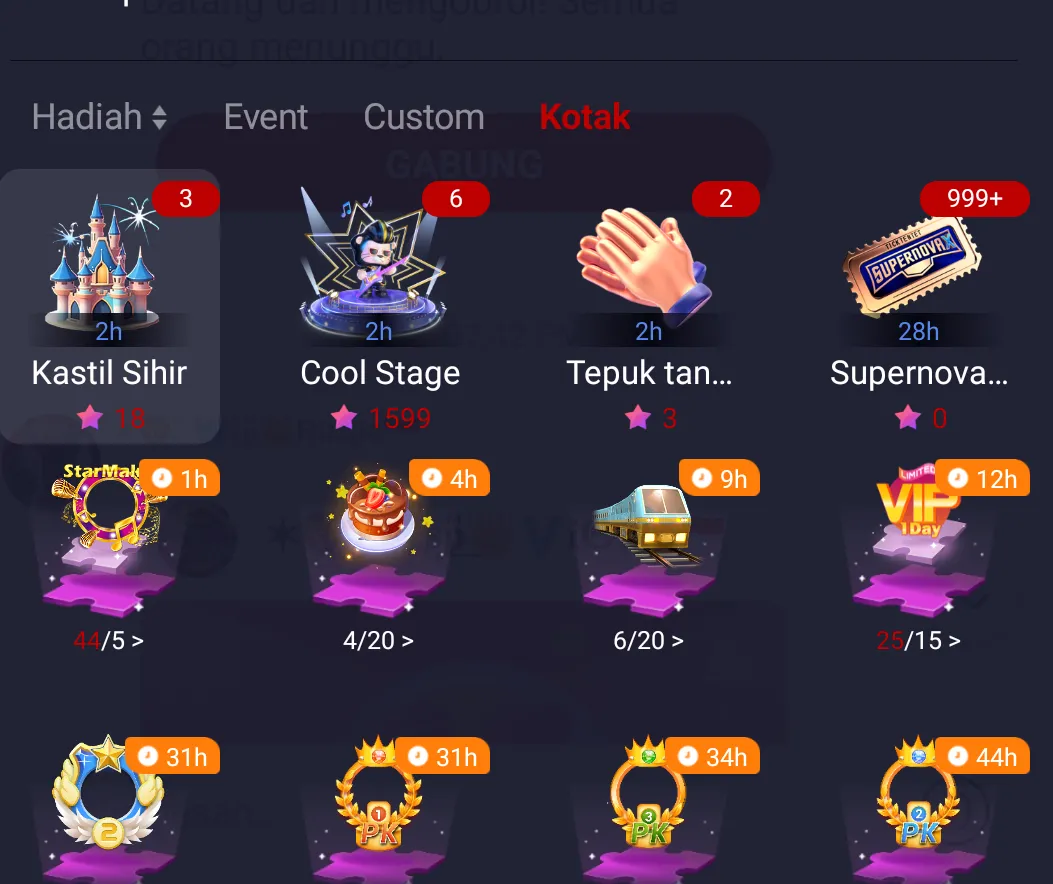Switch to the Custom tab
Image resolution: width=1053 pixels, height=884 pixels.
424,118
